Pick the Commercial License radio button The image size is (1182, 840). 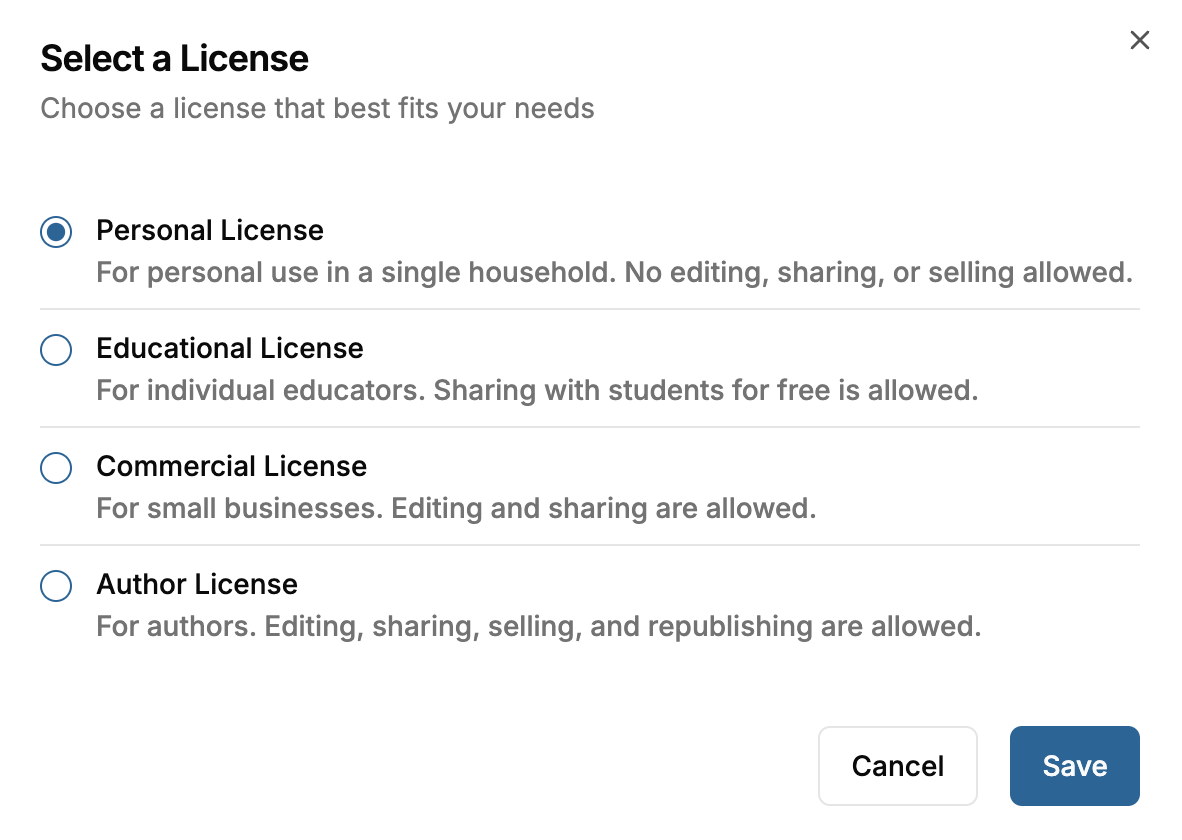click(56, 468)
